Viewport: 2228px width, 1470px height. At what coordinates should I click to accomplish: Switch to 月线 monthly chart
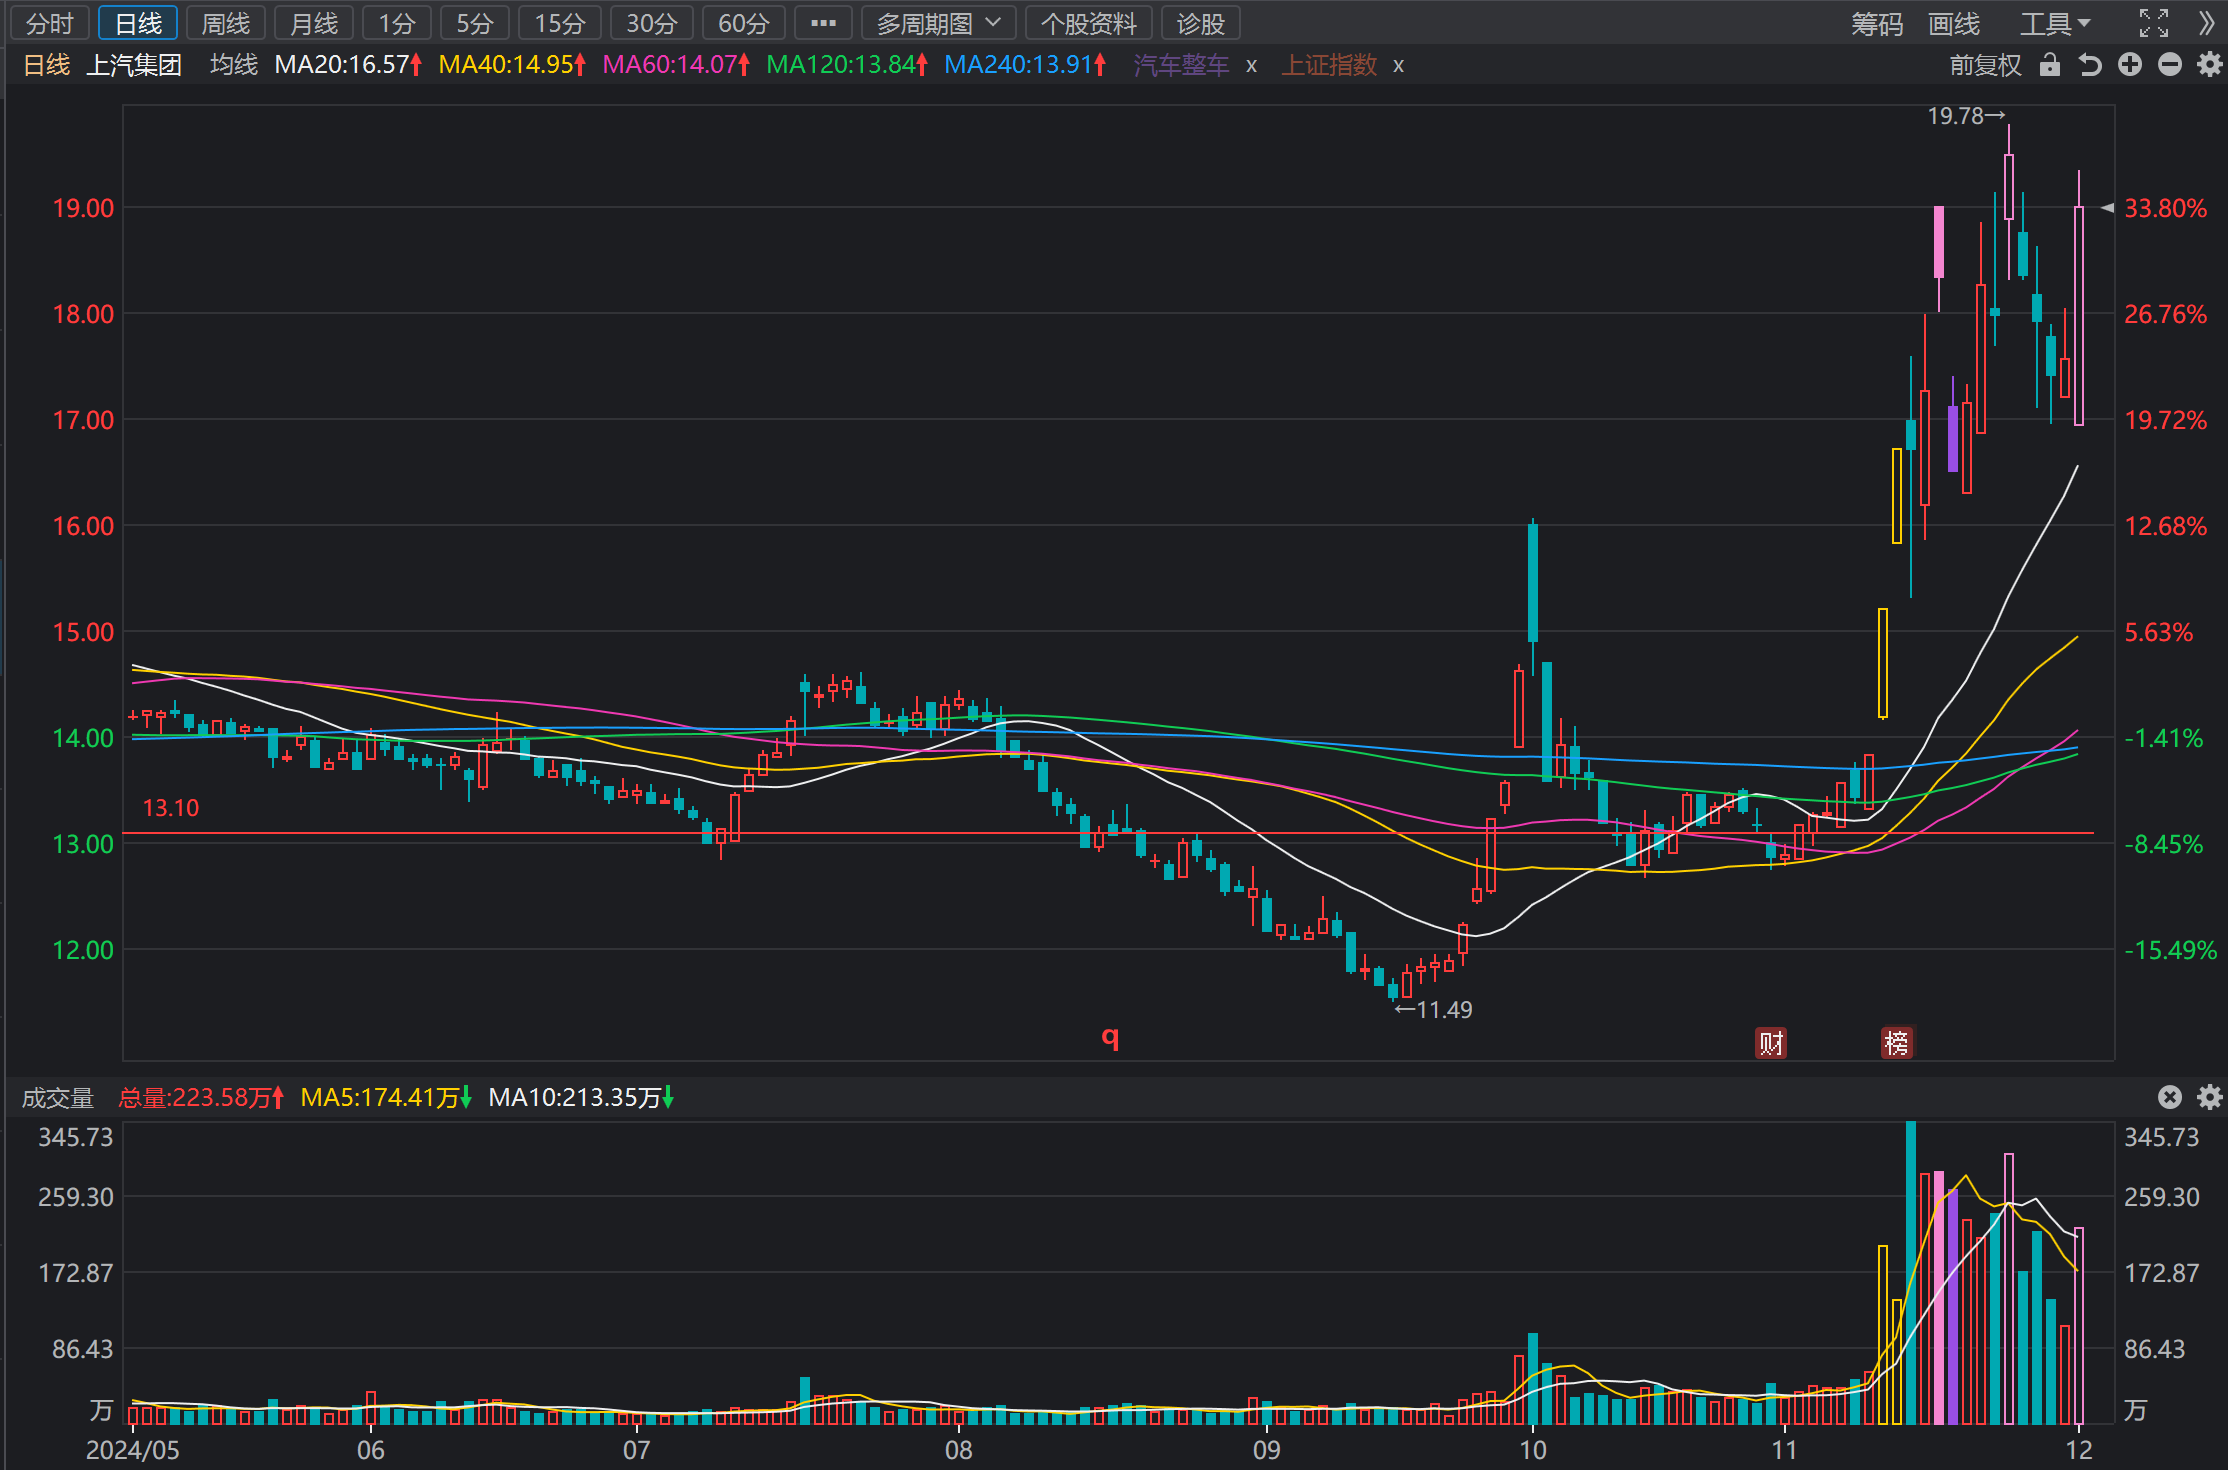point(314,23)
